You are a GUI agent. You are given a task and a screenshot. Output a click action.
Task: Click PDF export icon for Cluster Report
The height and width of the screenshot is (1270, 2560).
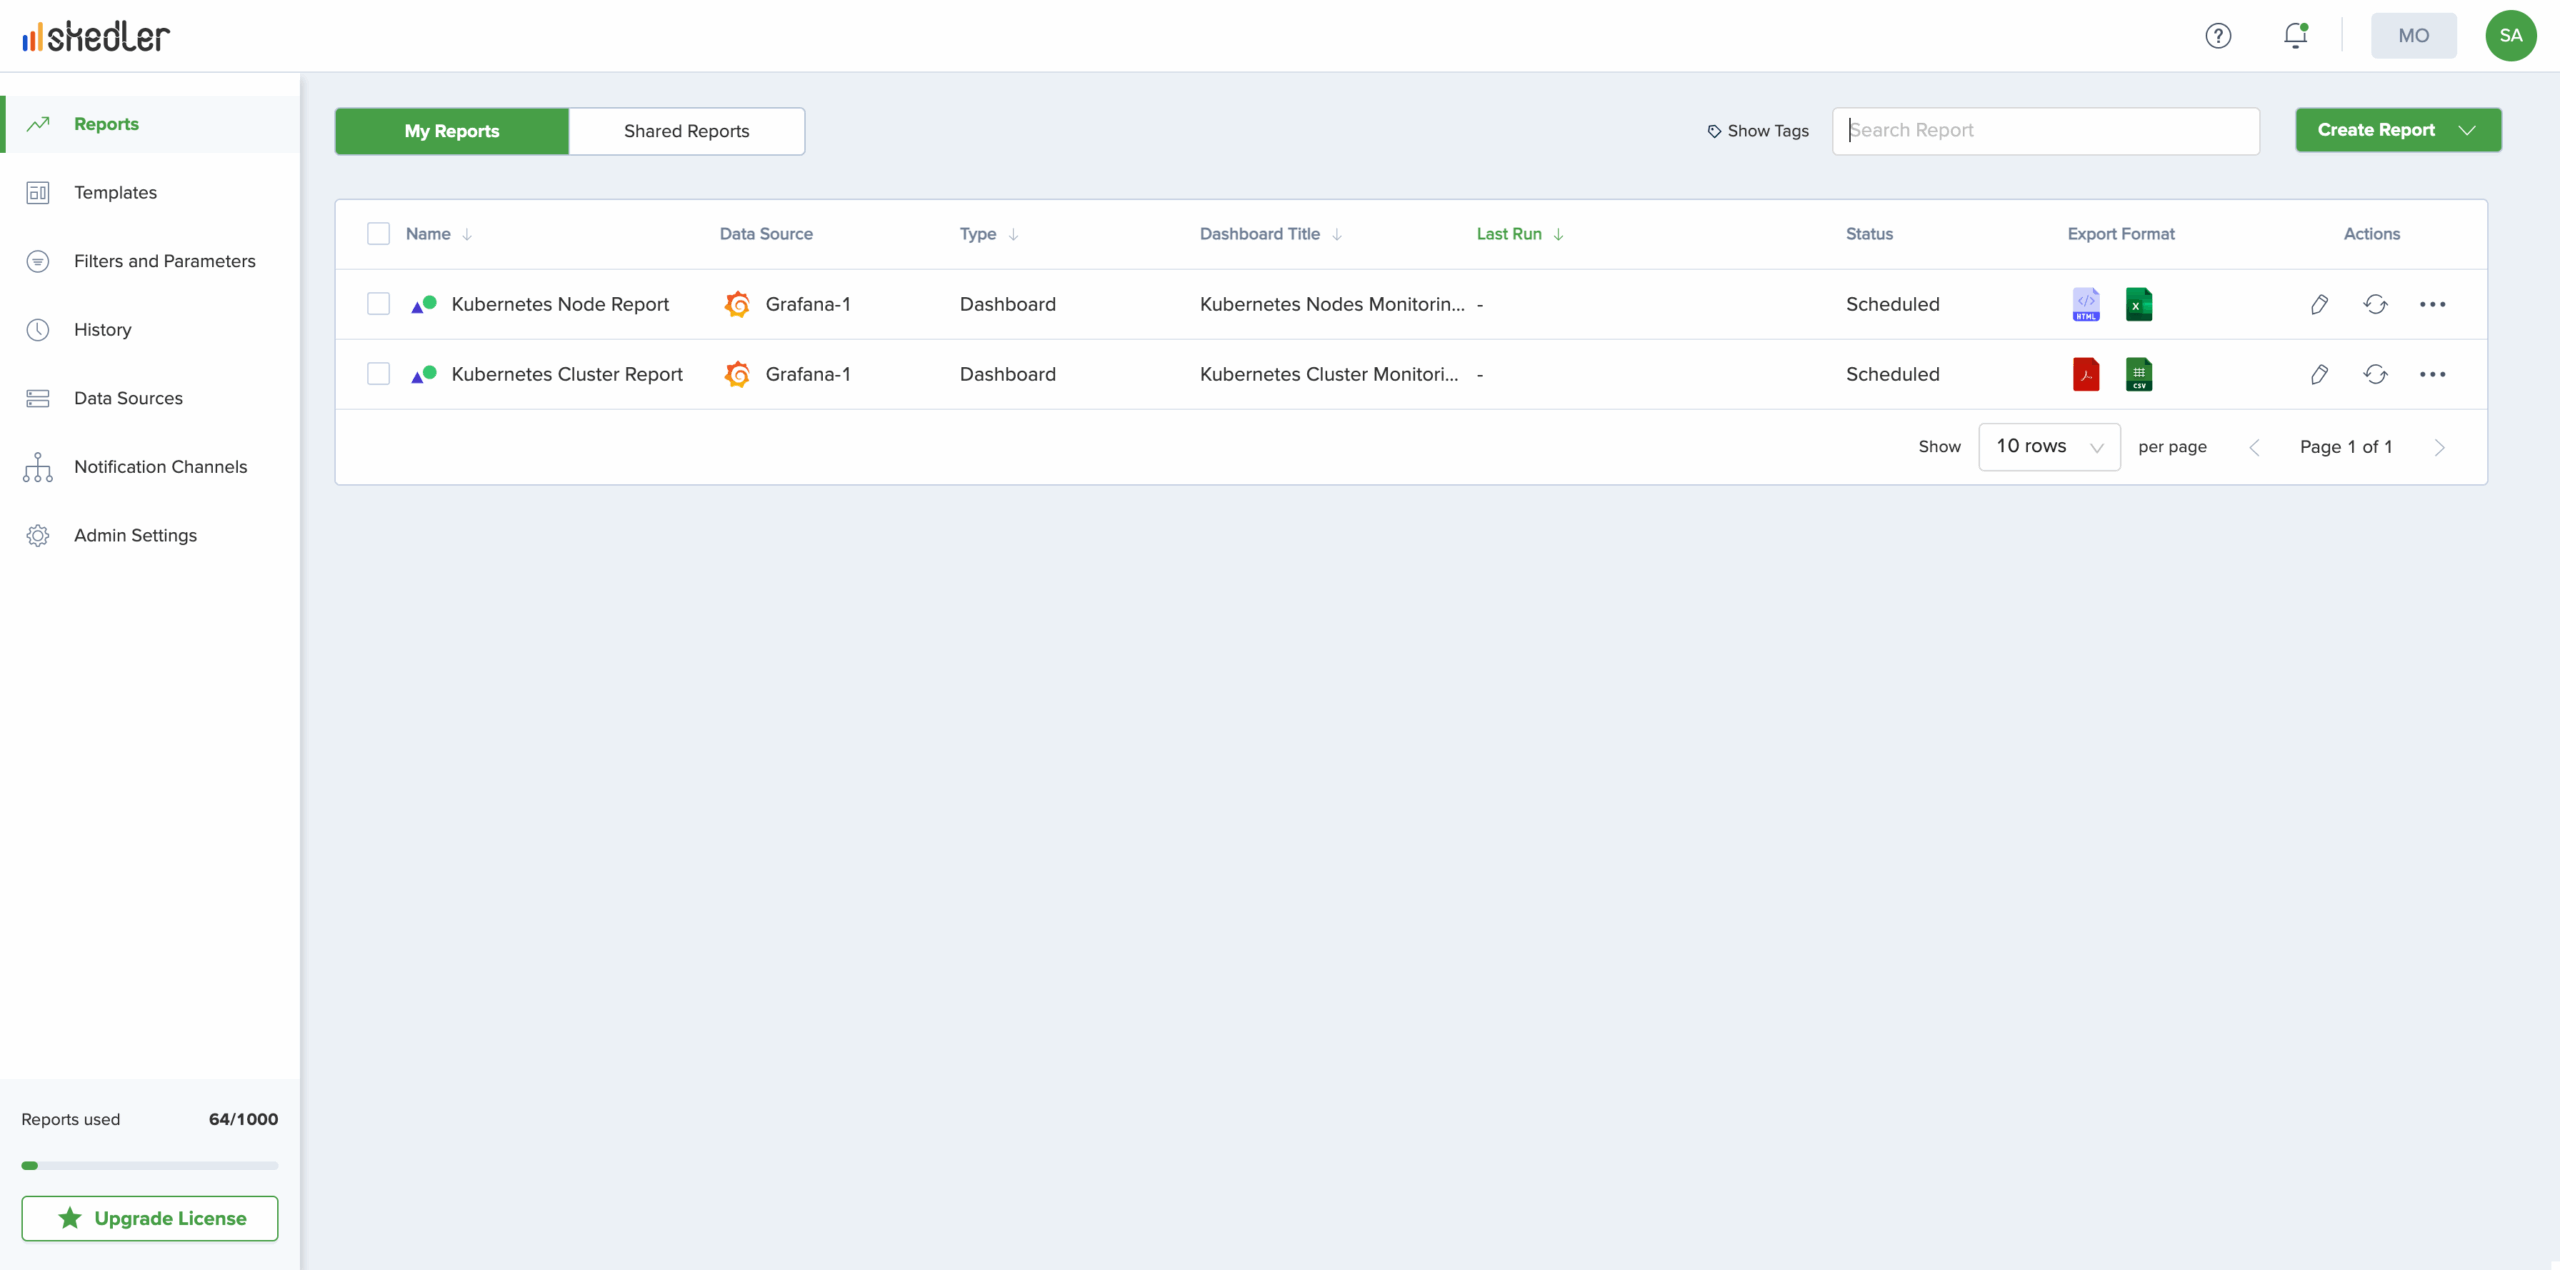(x=2085, y=374)
